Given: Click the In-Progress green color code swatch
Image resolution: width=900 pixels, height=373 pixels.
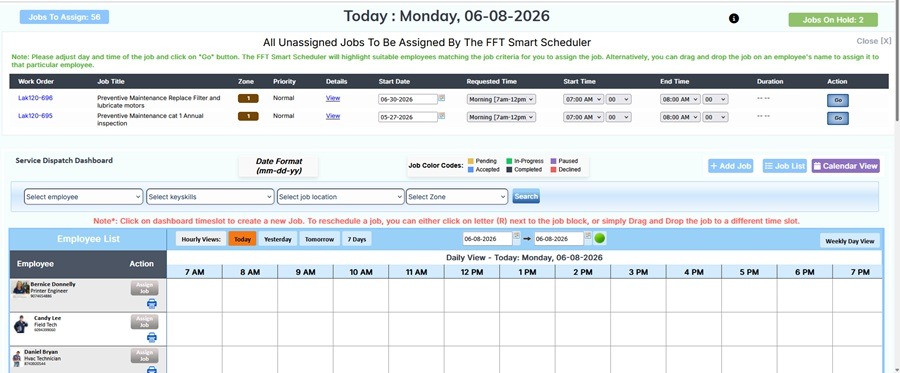Looking at the screenshot, I should pyautogui.click(x=509, y=161).
